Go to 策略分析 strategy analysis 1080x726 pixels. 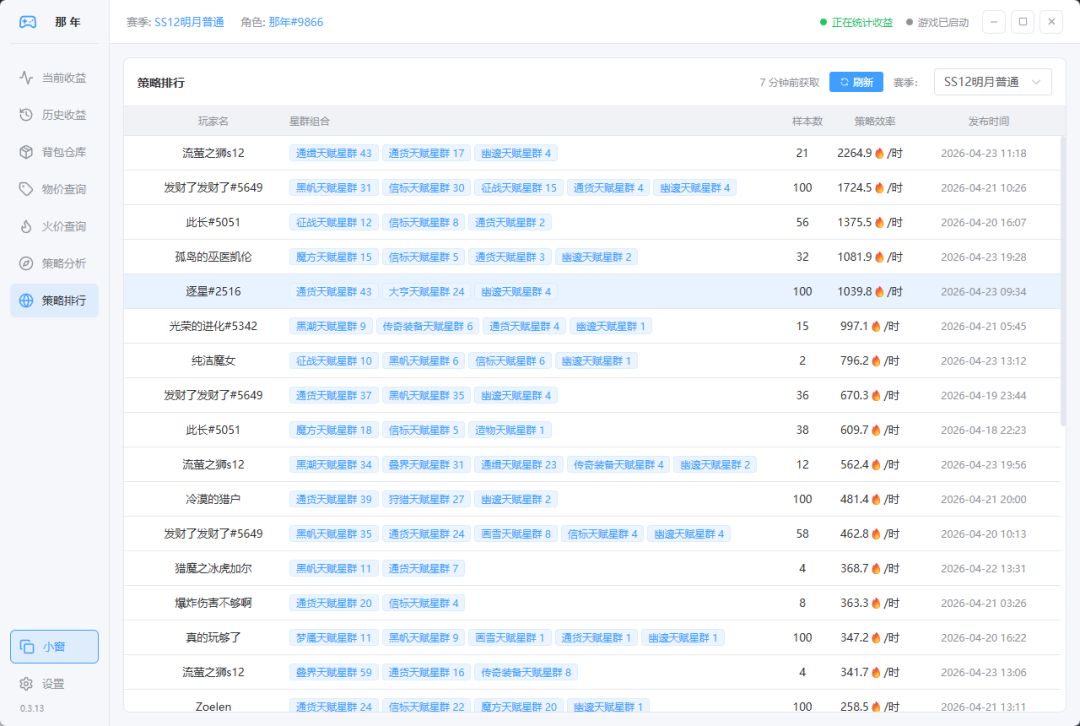(54, 263)
